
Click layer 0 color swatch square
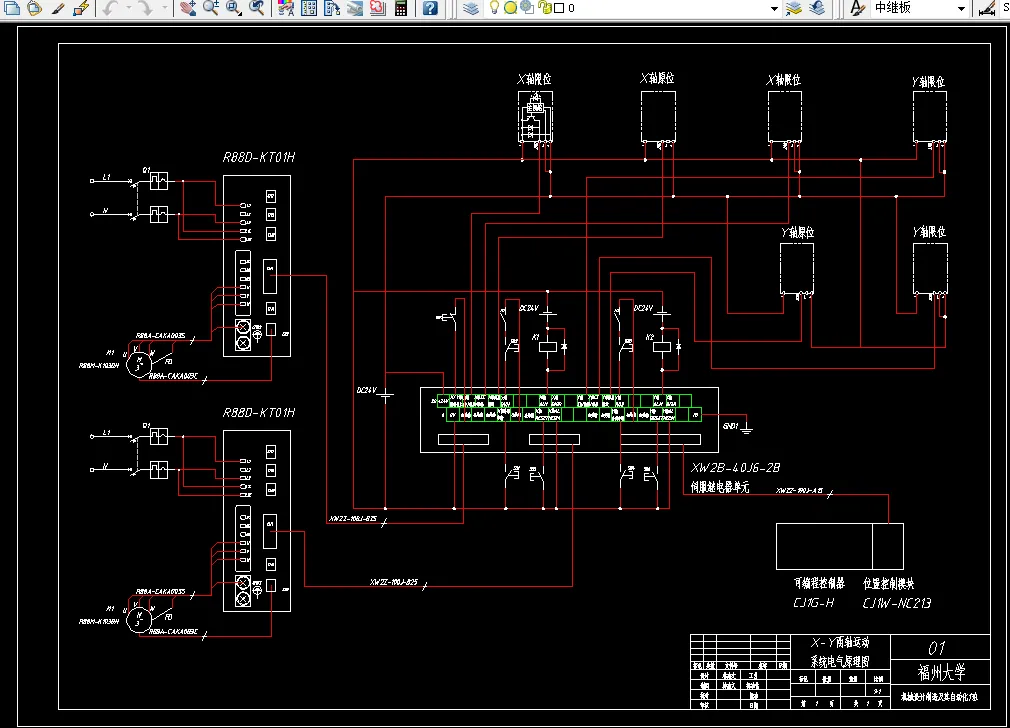click(x=559, y=8)
